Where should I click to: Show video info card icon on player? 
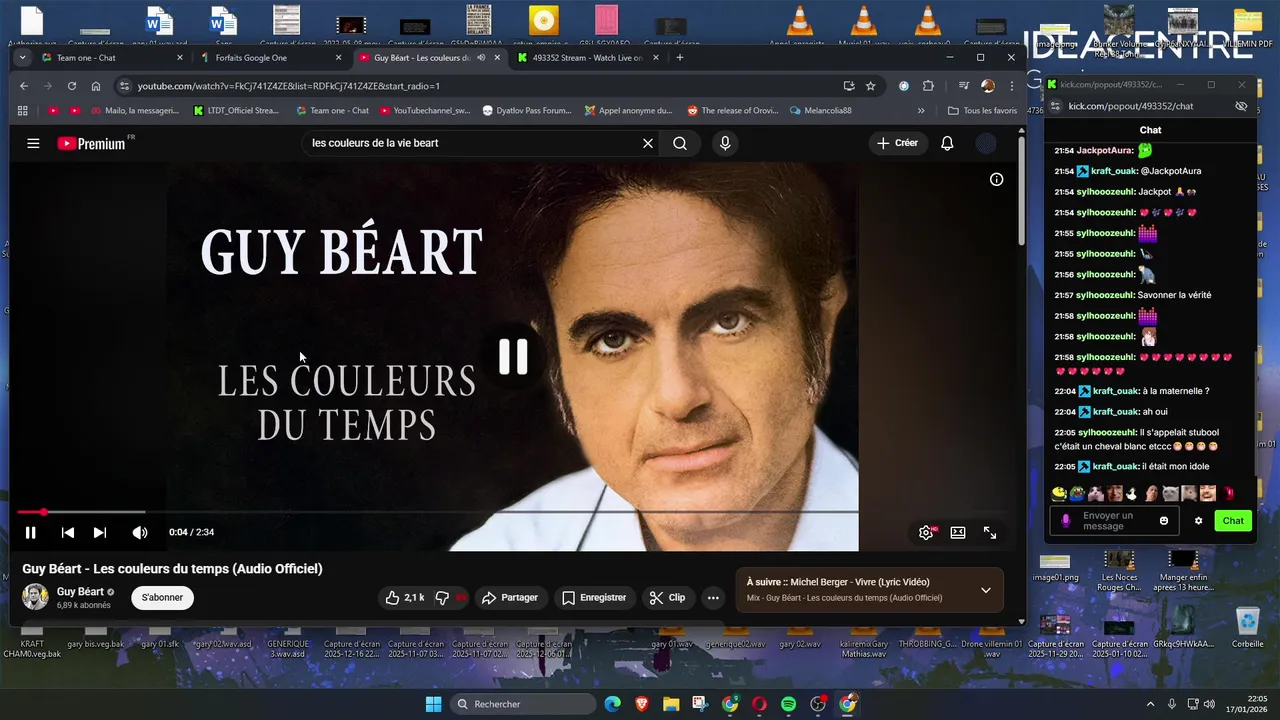pyautogui.click(x=996, y=180)
